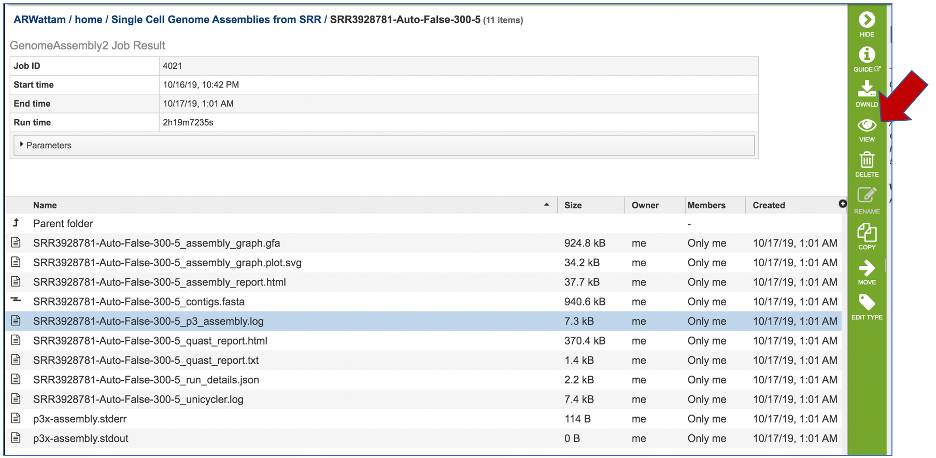
Task: Select p3x-assembly.stdout file name
Action: click(x=81, y=438)
